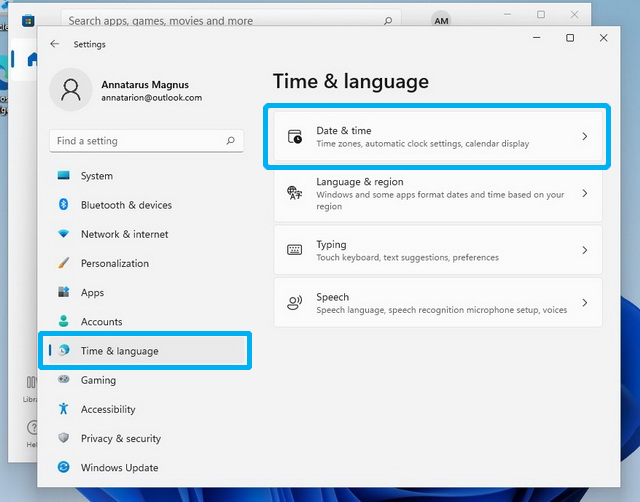Go to Accessibility settings
Image resolution: width=640 pixels, height=502 pixels.
click(147, 409)
